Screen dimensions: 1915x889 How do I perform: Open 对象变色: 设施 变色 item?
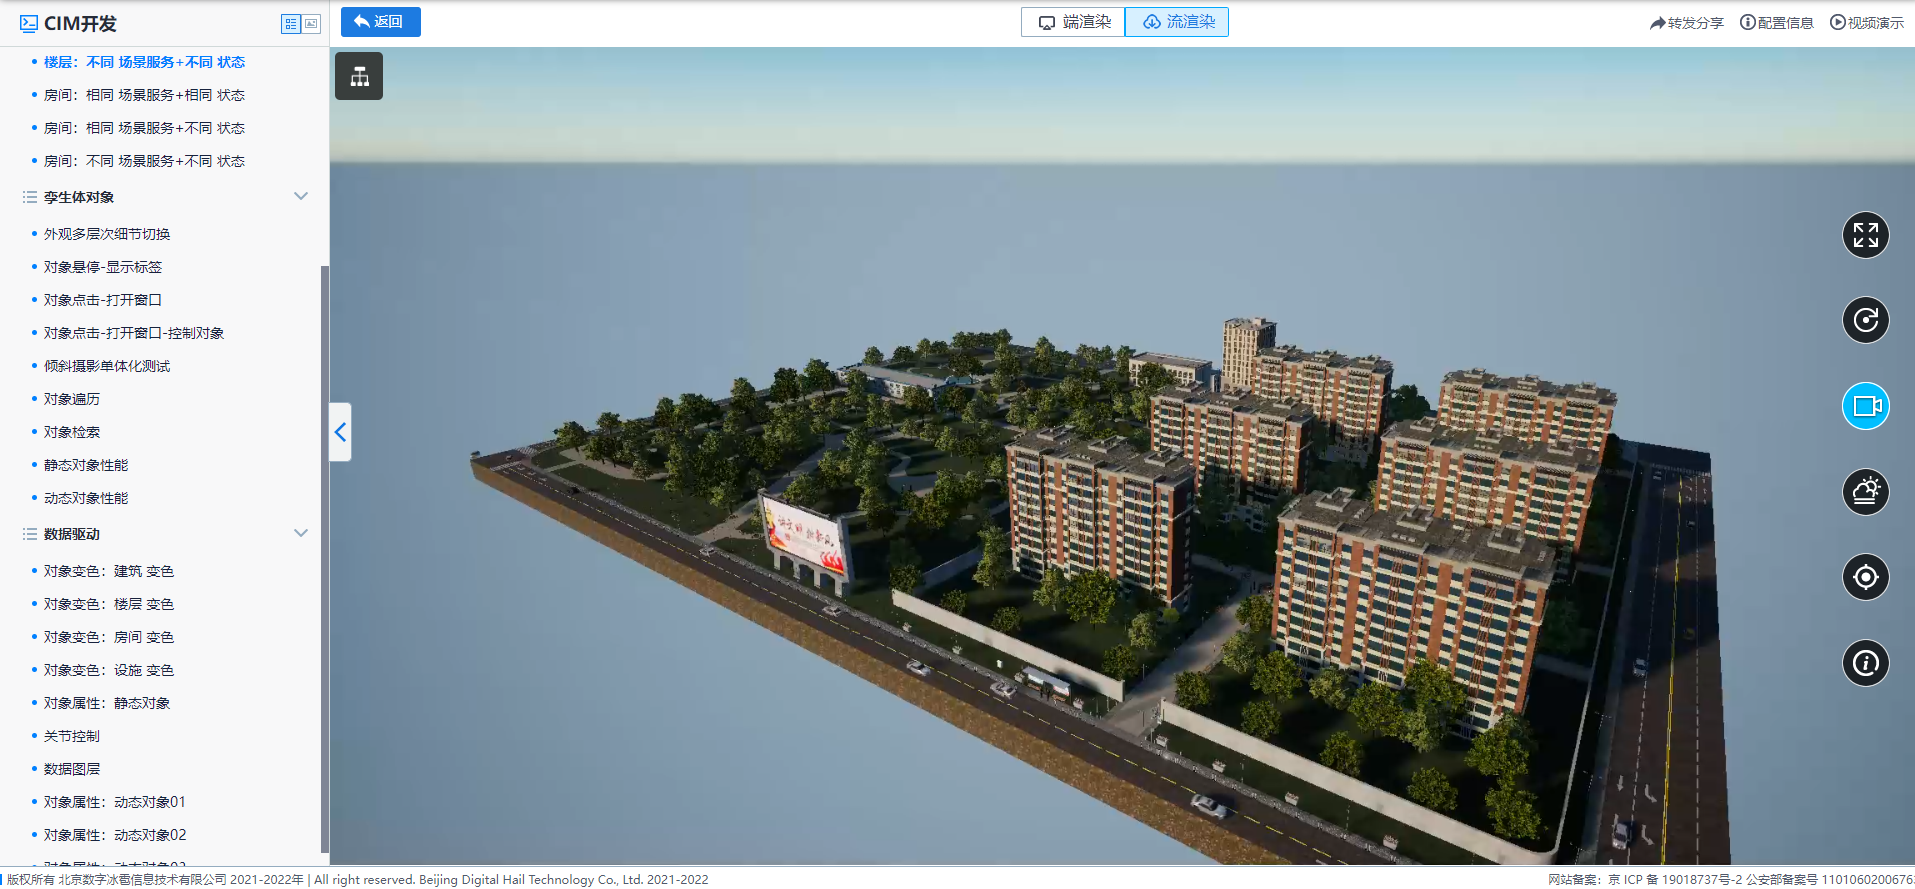point(109,670)
